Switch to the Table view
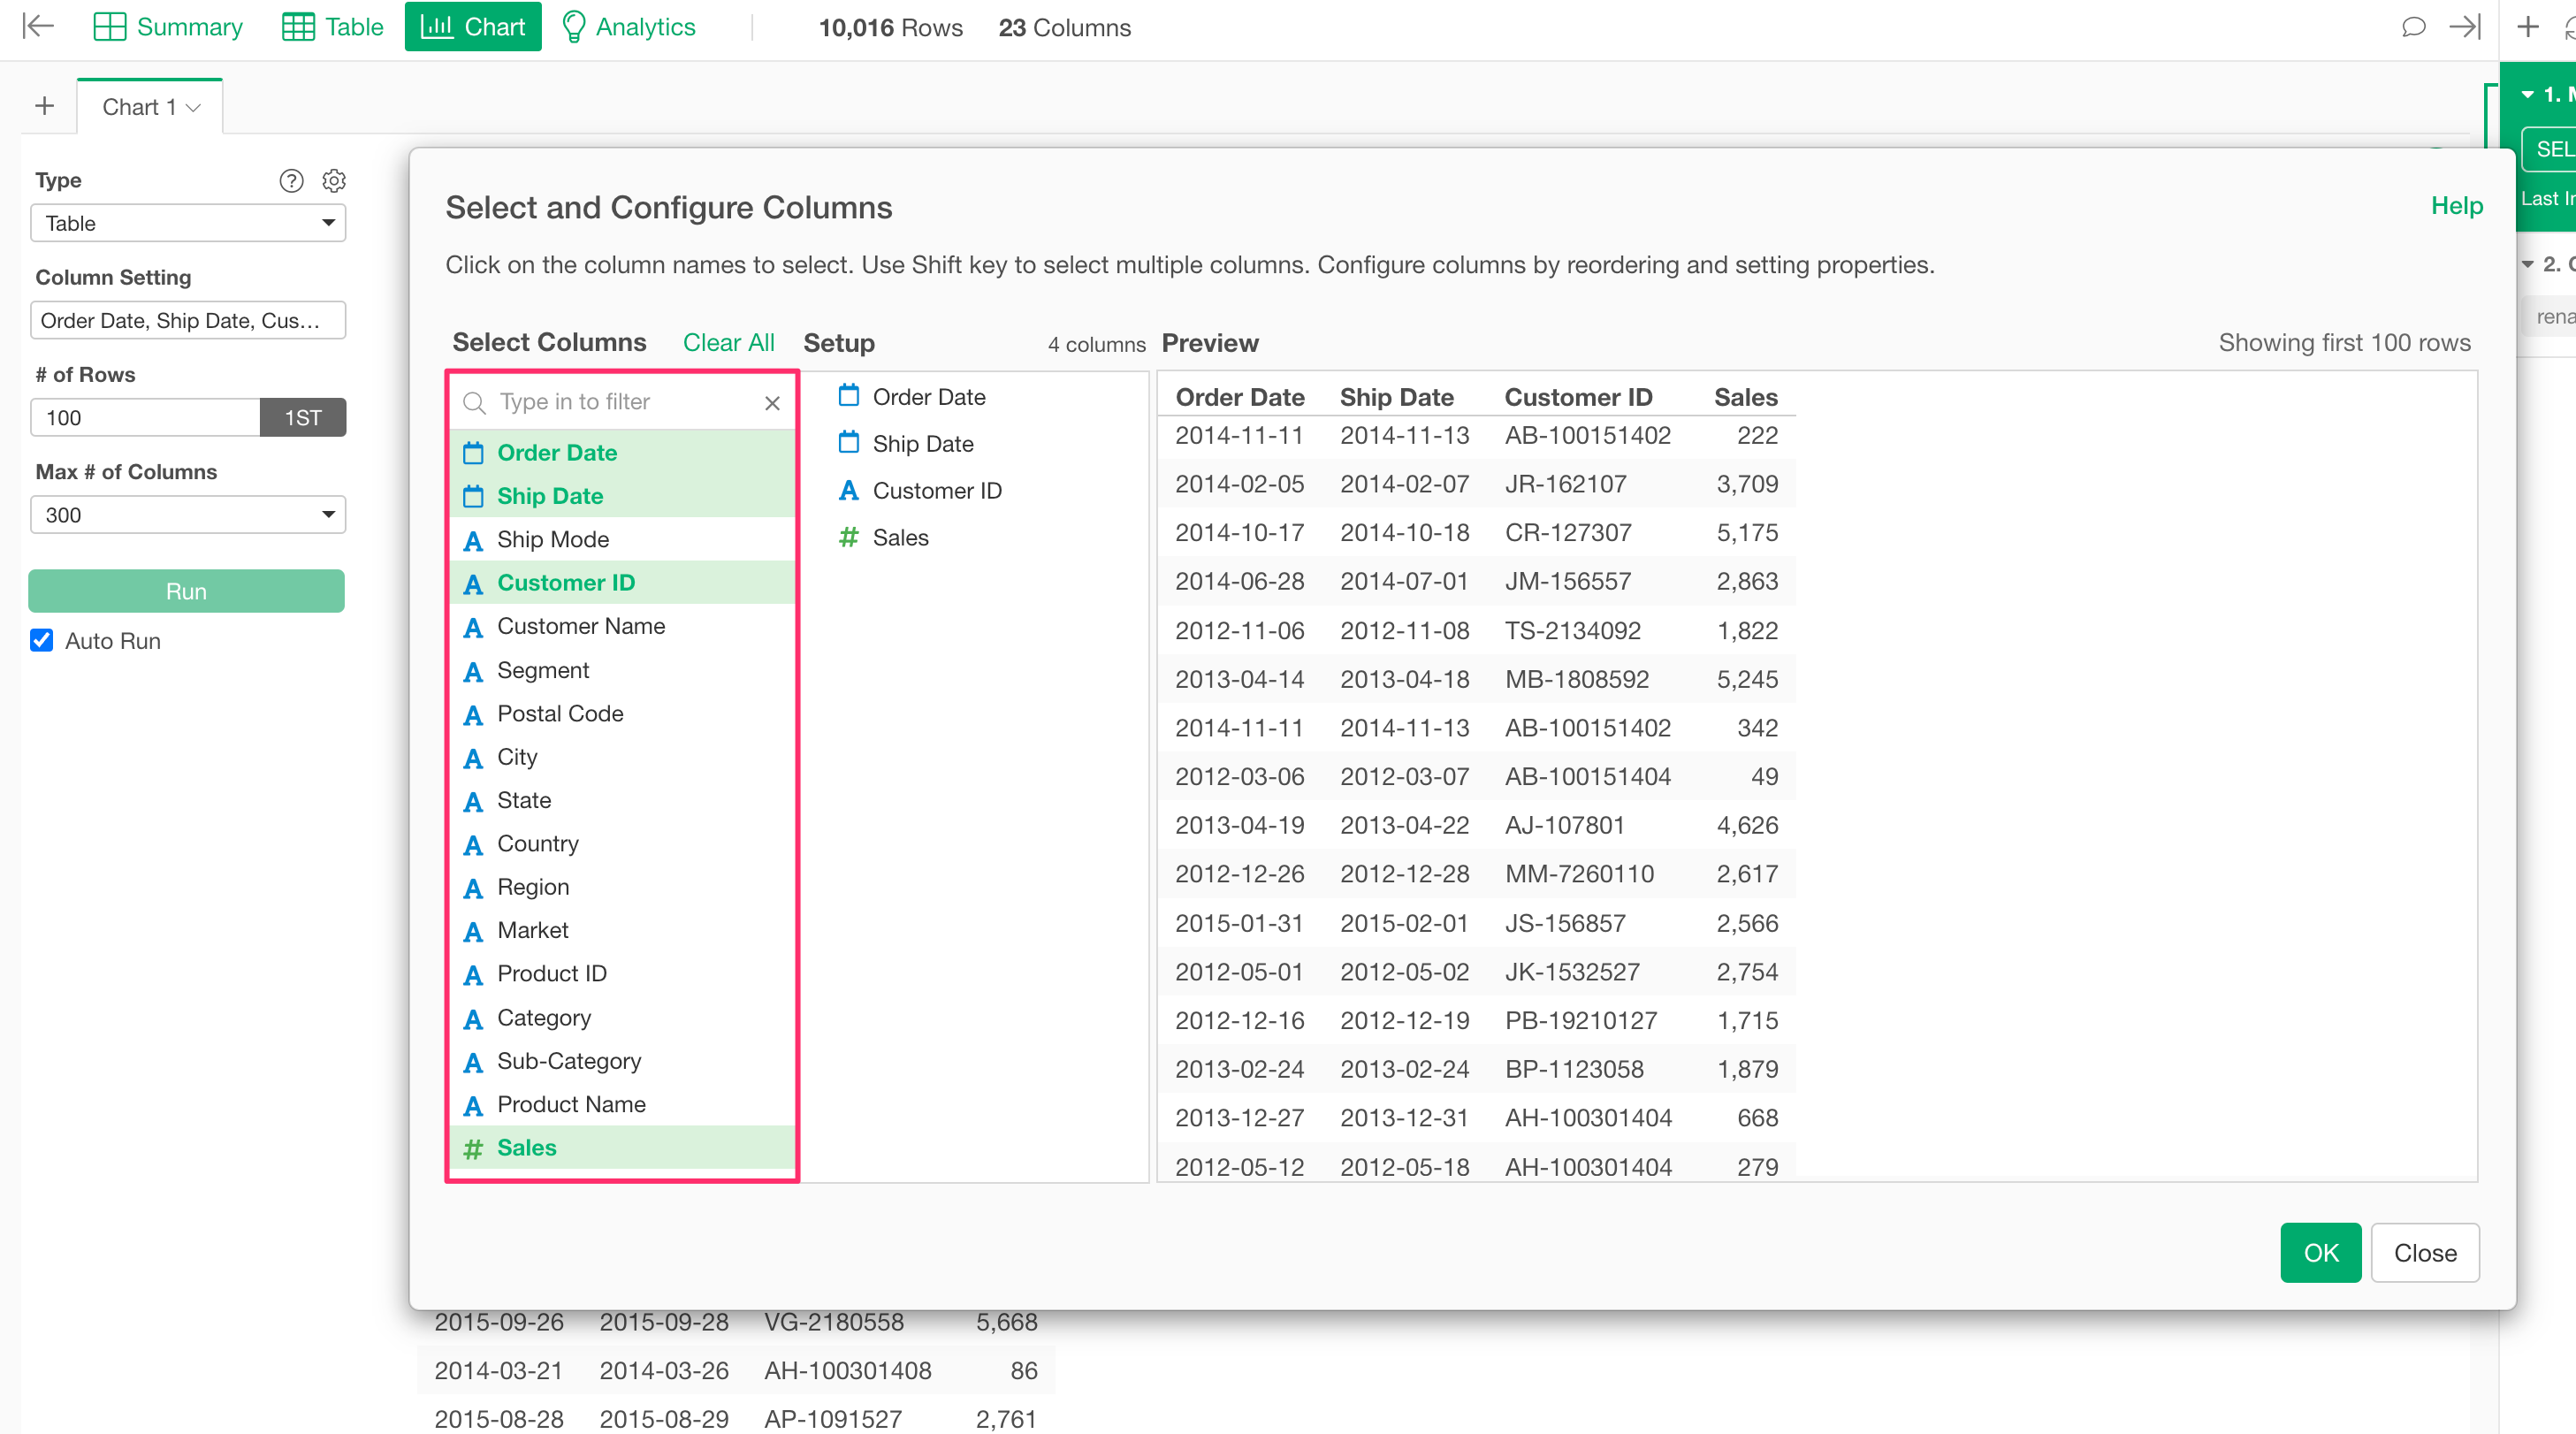 (x=333, y=27)
